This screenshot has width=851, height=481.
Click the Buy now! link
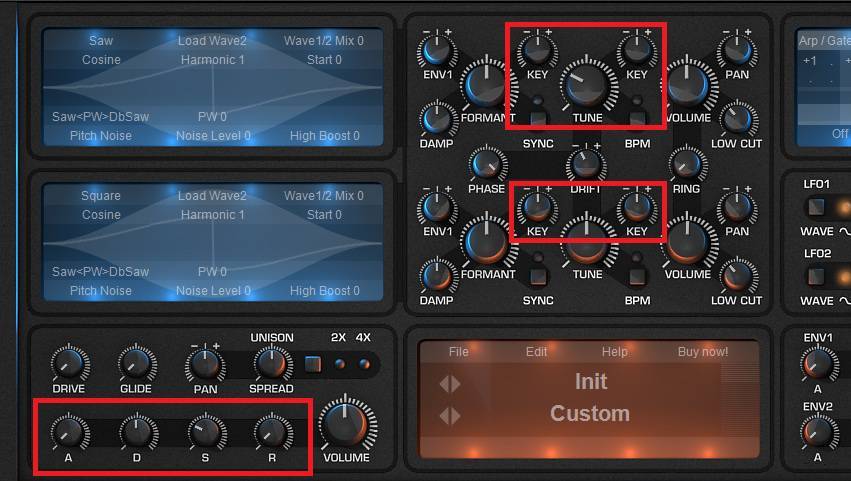point(703,352)
